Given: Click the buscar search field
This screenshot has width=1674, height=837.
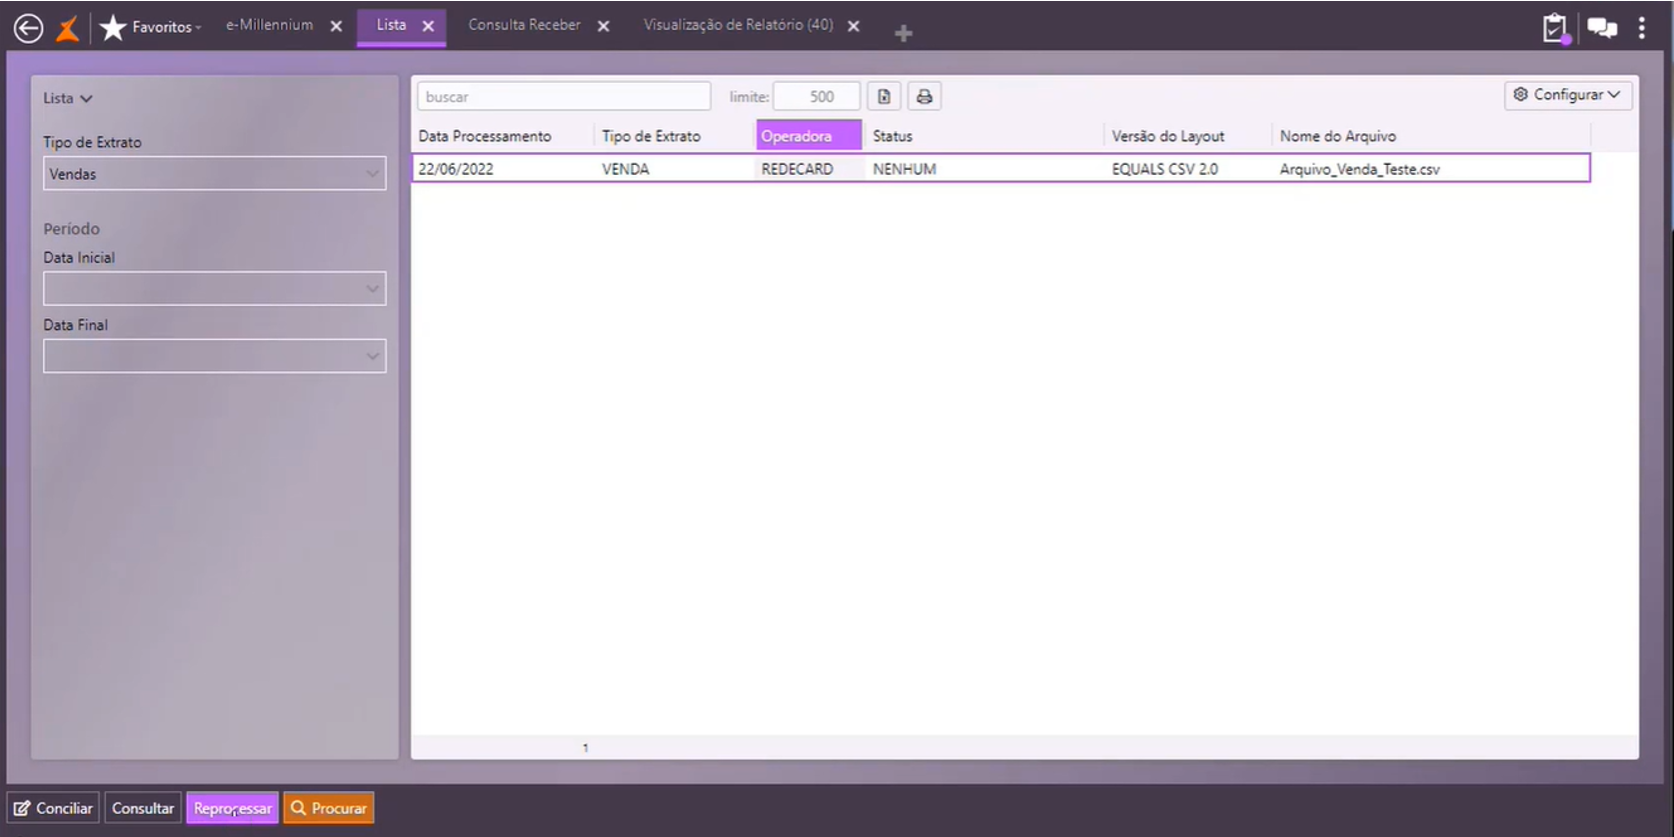Looking at the screenshot, I should (564, 96).
